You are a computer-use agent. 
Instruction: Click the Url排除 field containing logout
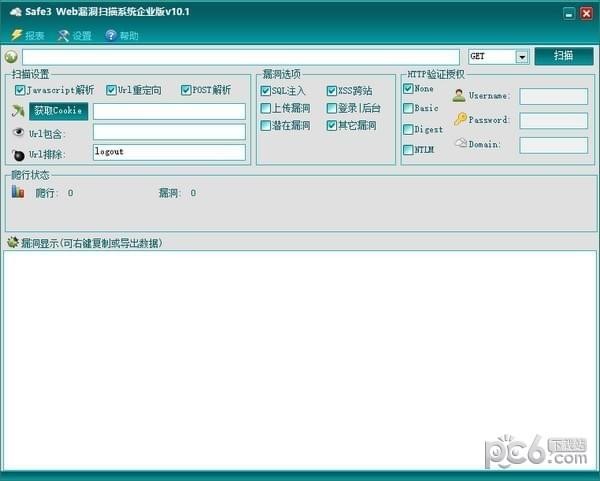[169, 152]
